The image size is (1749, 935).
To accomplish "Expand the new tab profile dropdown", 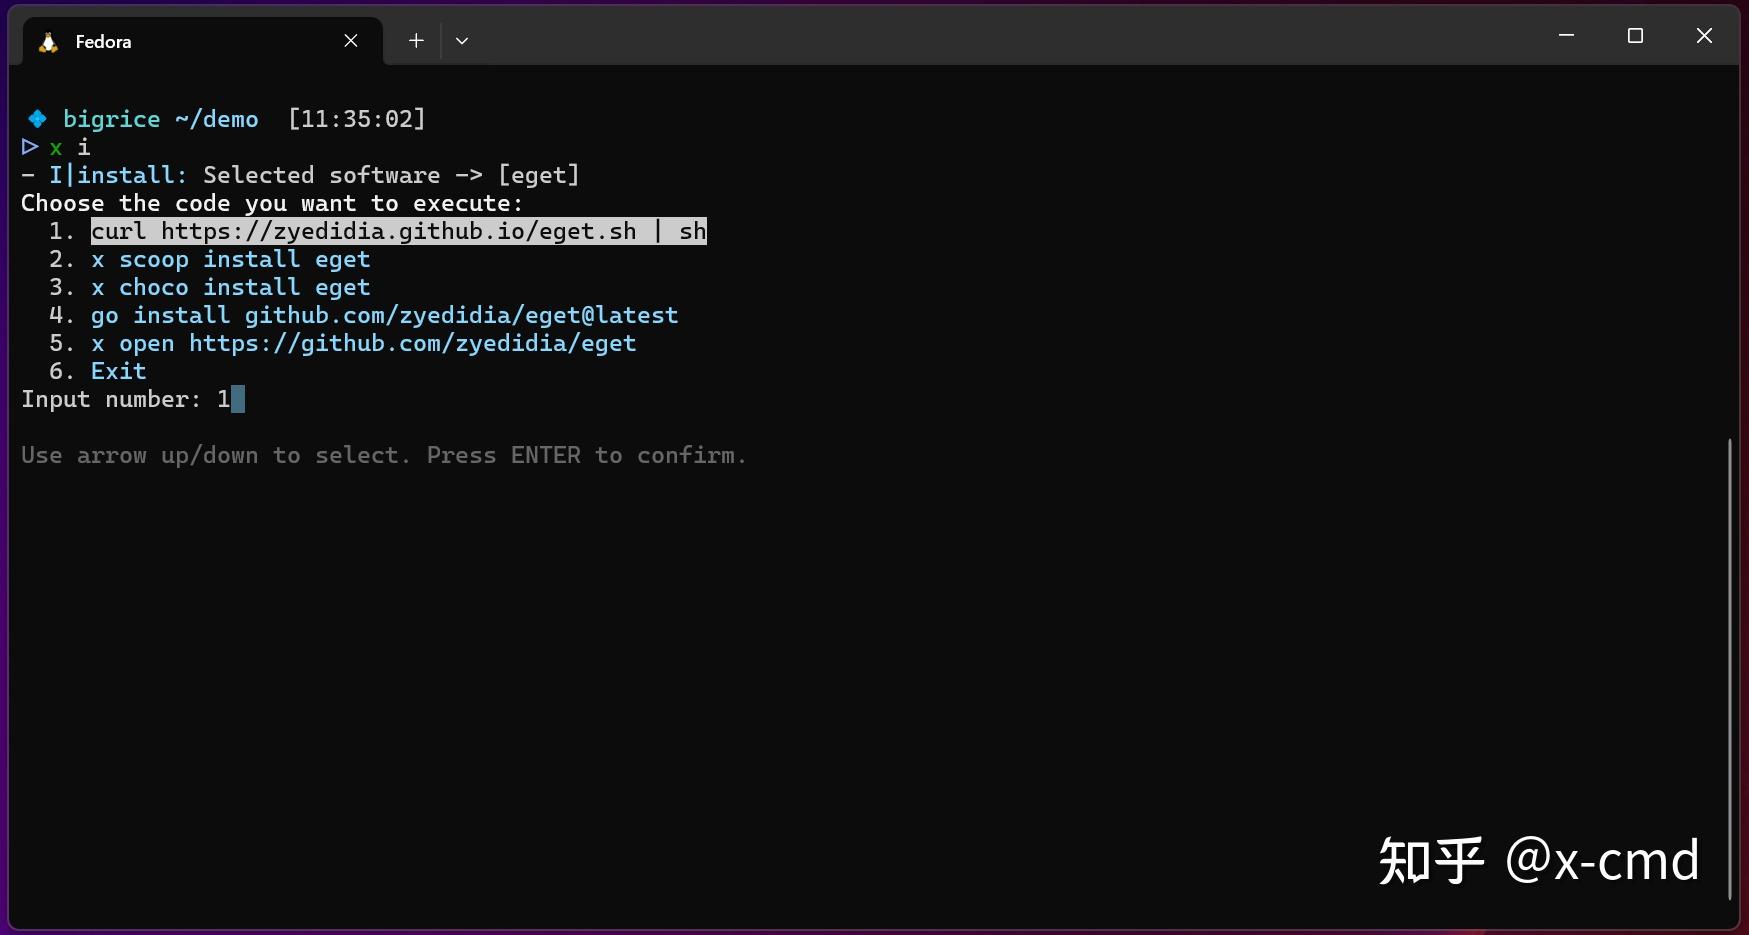I will (462, 41).
